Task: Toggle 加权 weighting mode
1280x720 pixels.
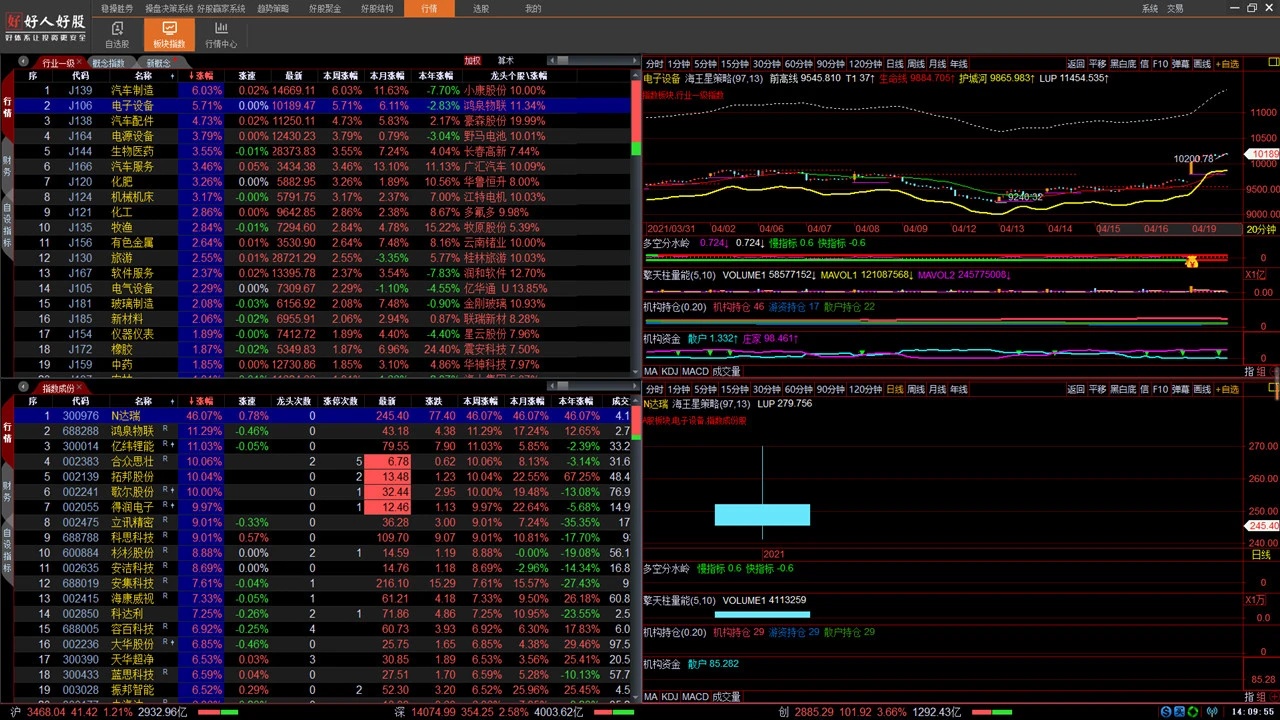Action: click(472, 61)
